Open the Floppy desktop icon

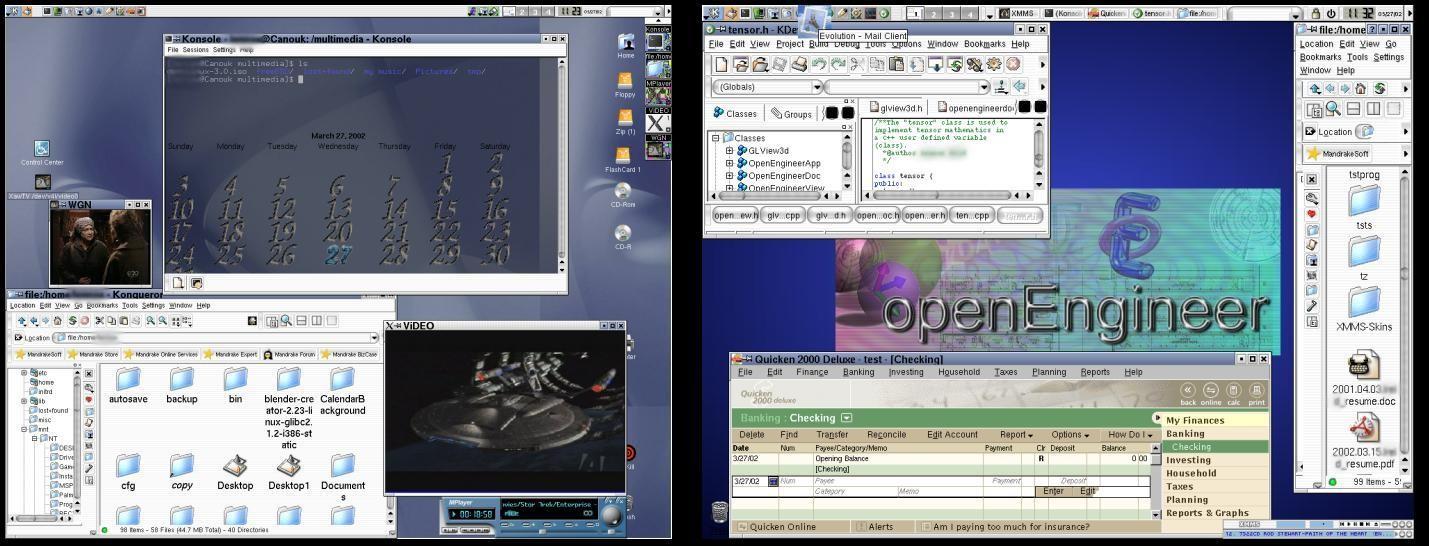(625, 85)
